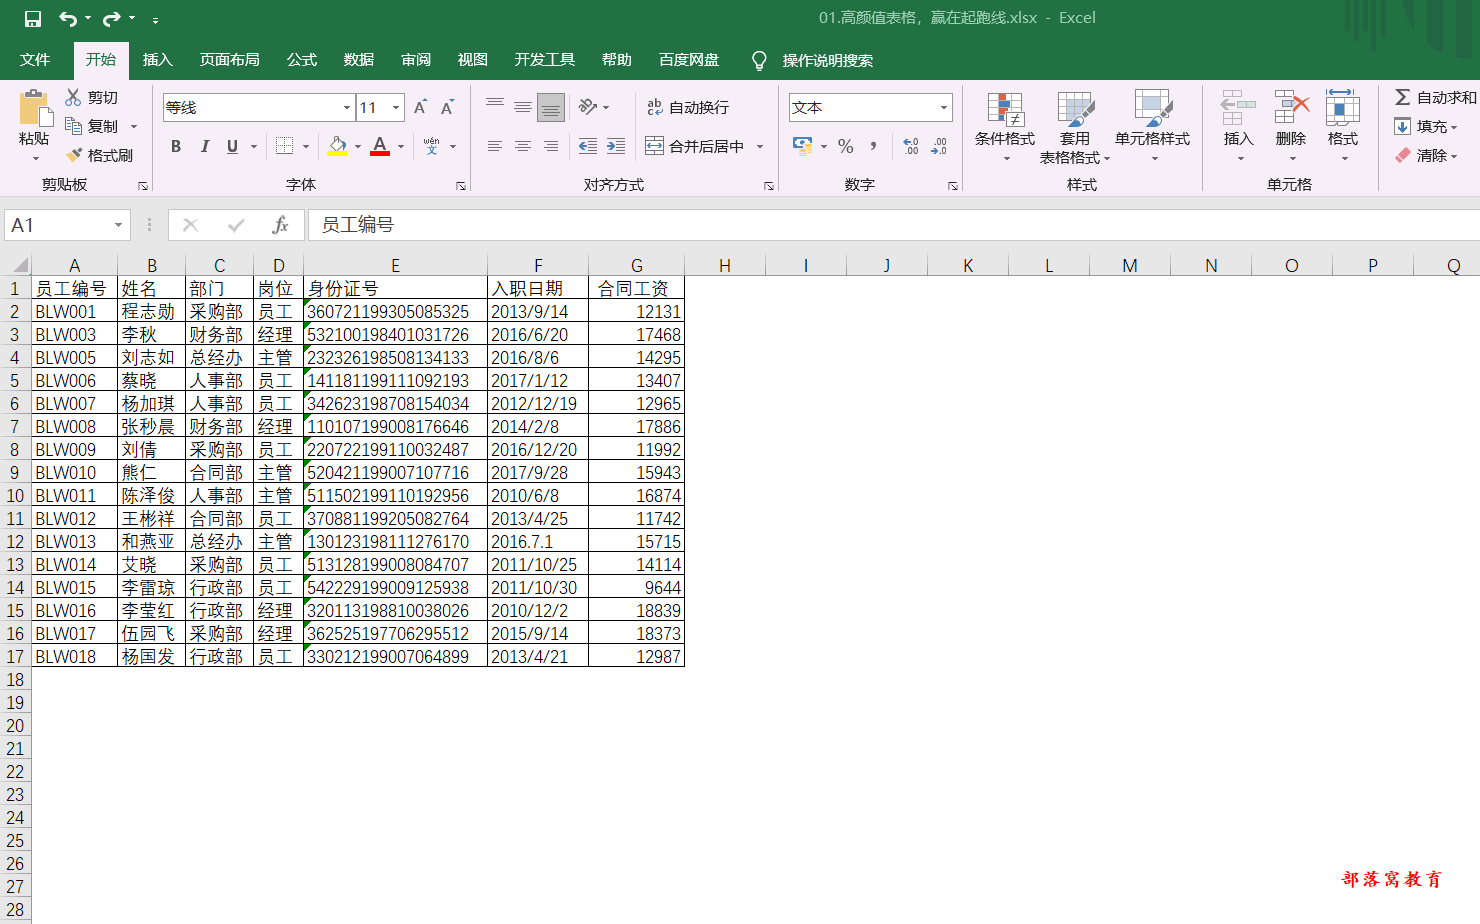Screen dimensions: 1480x924
Task: Click the lightbulb tell-me icon
Action: coord(759,60)
